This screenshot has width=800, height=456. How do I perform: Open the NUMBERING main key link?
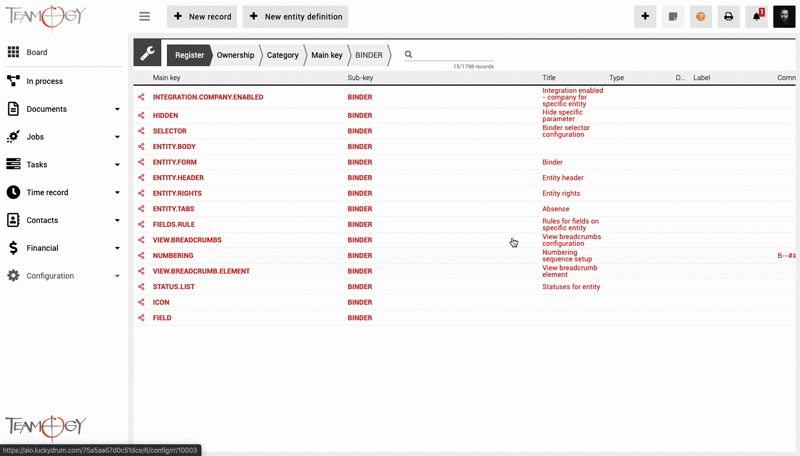click(x=173, y=256)
